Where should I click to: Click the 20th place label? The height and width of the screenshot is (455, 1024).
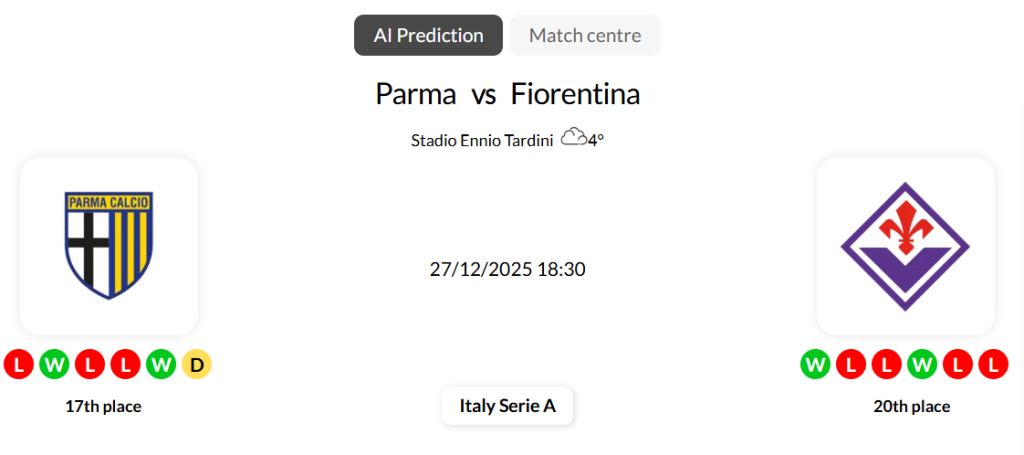click(911, 407)
